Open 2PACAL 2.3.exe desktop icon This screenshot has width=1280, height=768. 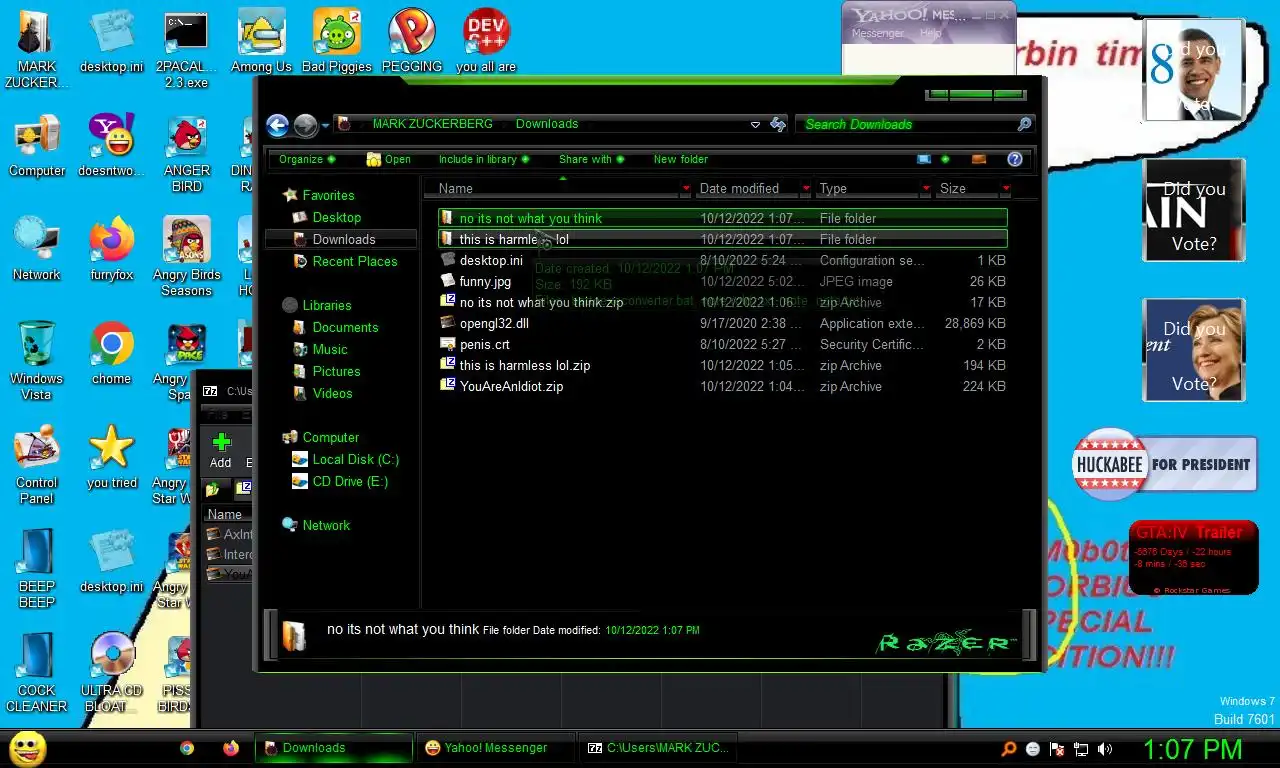(186, 50)
